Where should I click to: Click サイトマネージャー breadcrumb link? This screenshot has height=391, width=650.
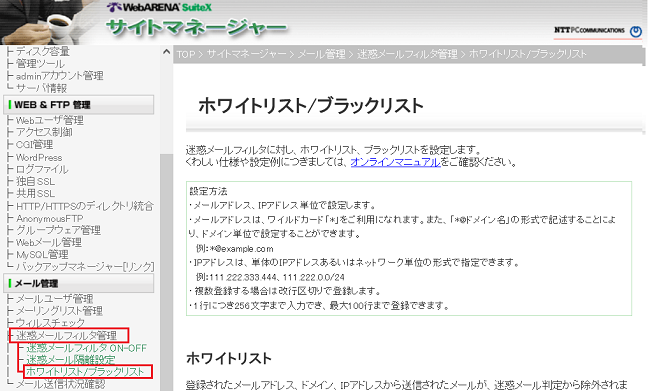[x=247, y=54]
